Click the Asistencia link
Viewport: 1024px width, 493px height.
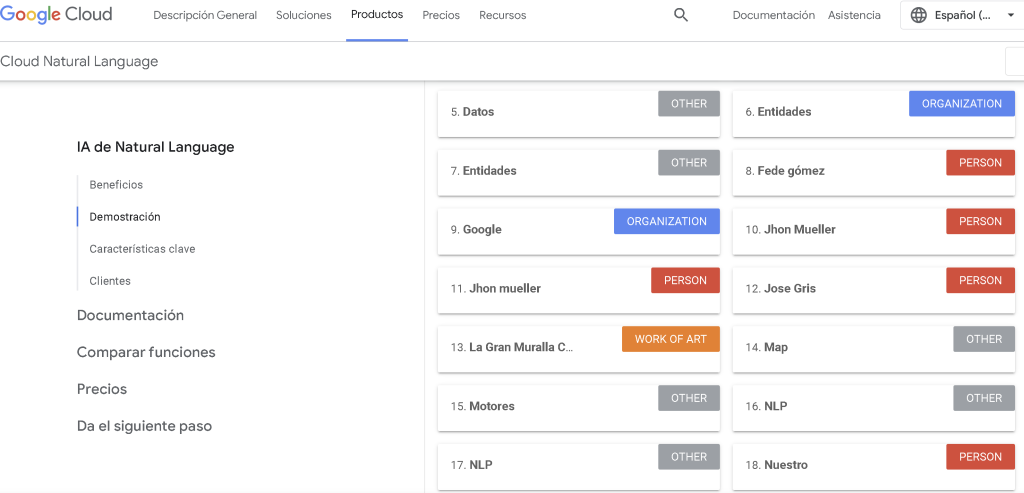(854, 15)
